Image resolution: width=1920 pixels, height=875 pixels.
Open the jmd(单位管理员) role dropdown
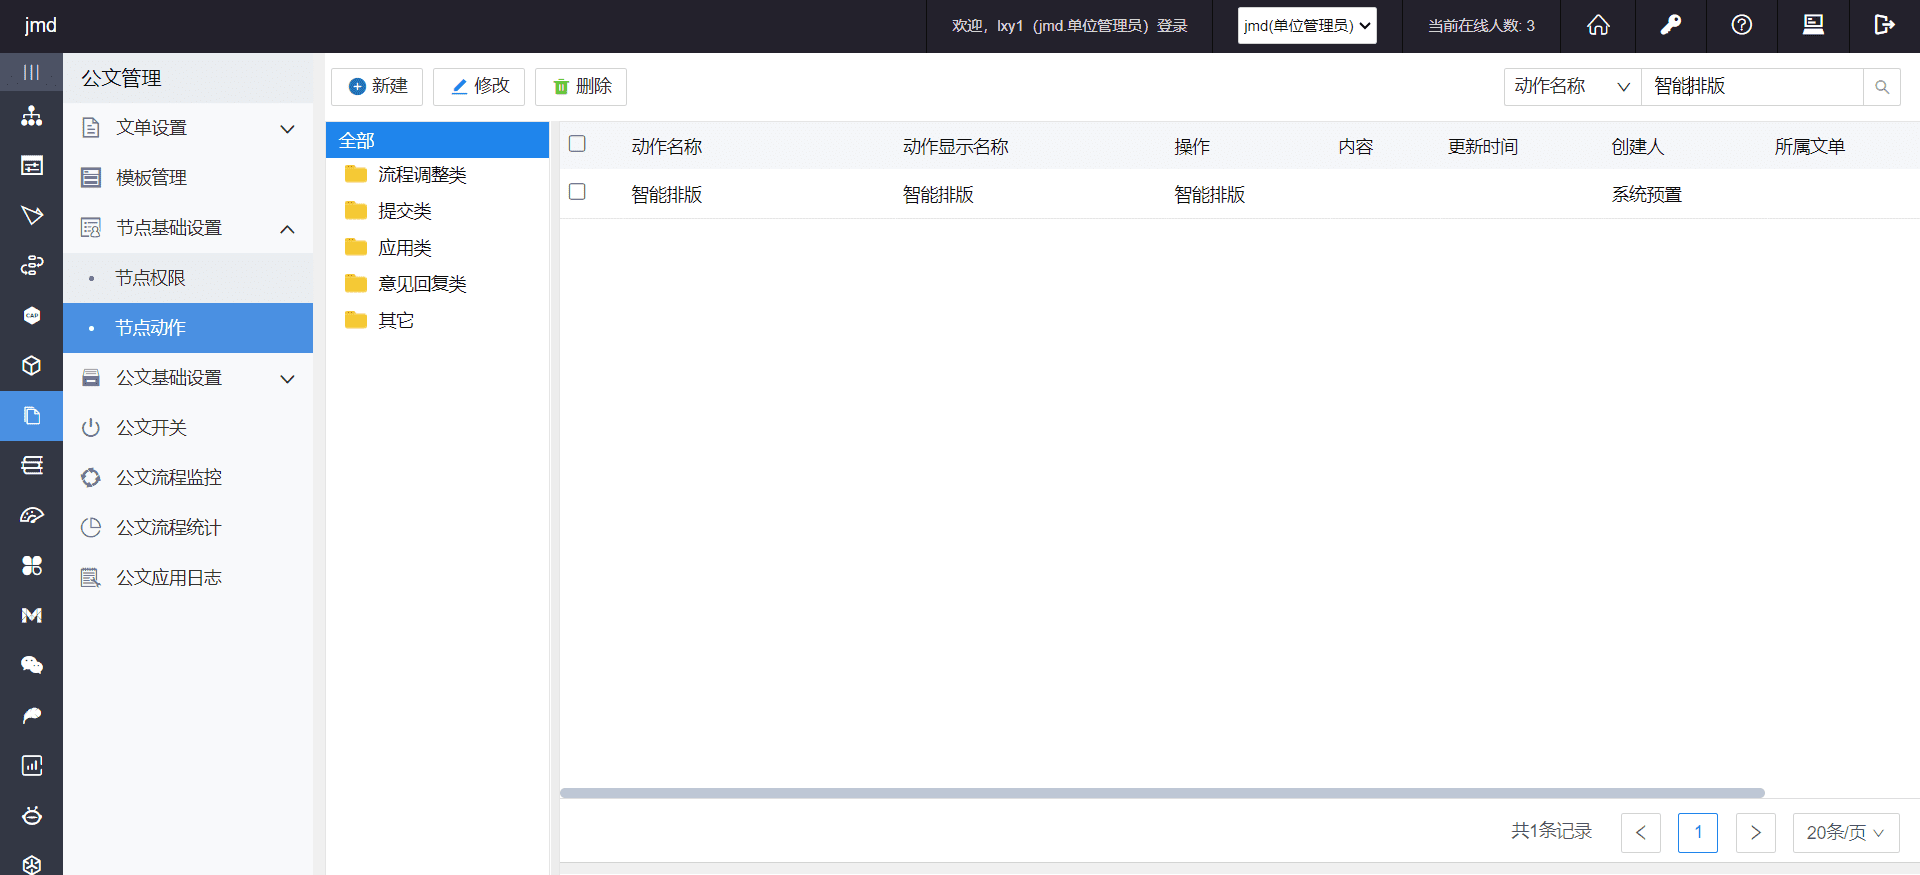pyautogui.click(x=1307, y=26)
